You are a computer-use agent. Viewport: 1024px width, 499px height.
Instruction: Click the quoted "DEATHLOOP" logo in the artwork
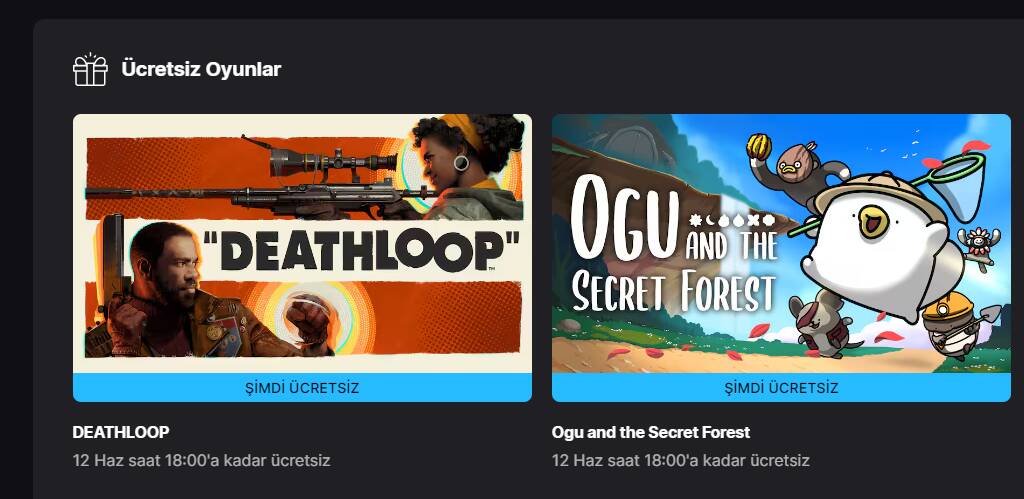coord(361,250)
